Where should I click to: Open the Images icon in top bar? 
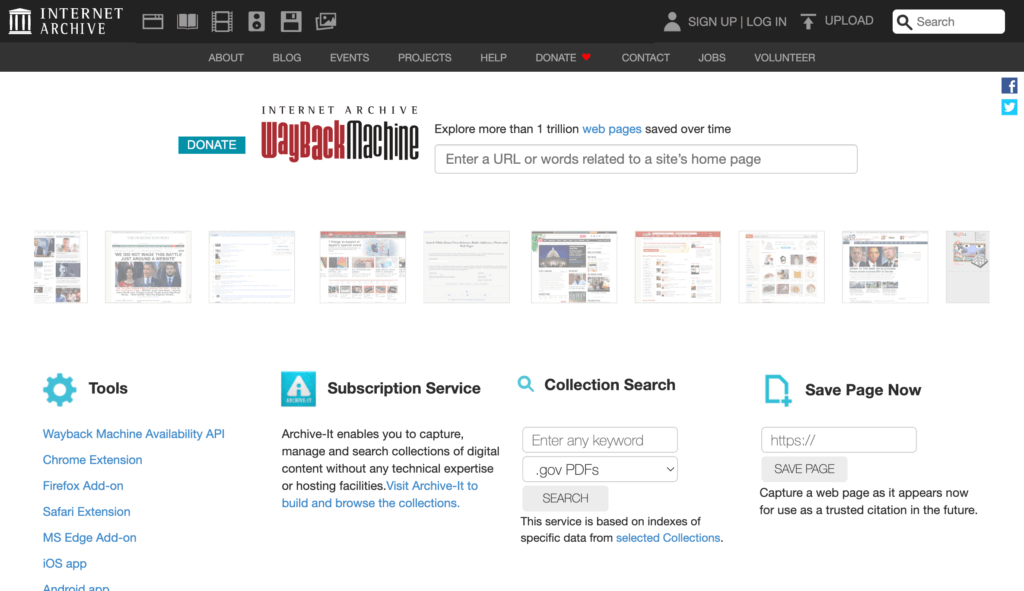click(325, 21)
